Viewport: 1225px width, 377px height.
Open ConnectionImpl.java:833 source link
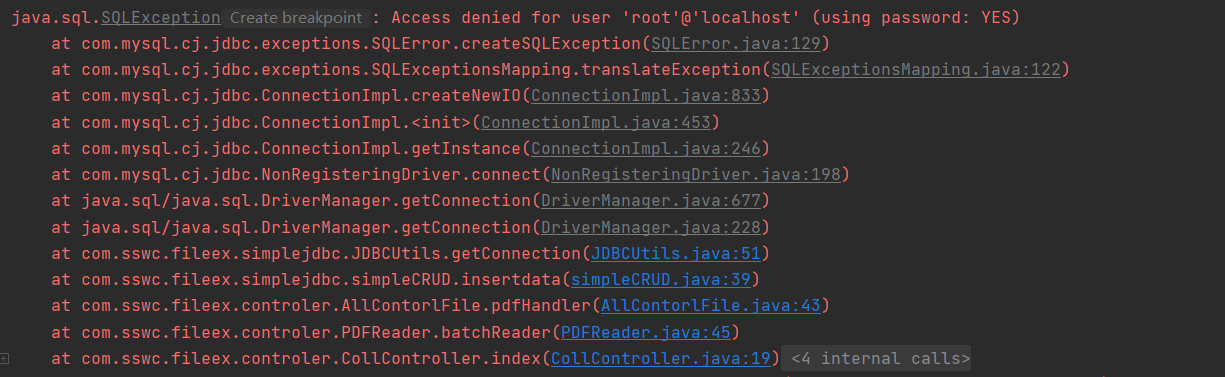645,96
